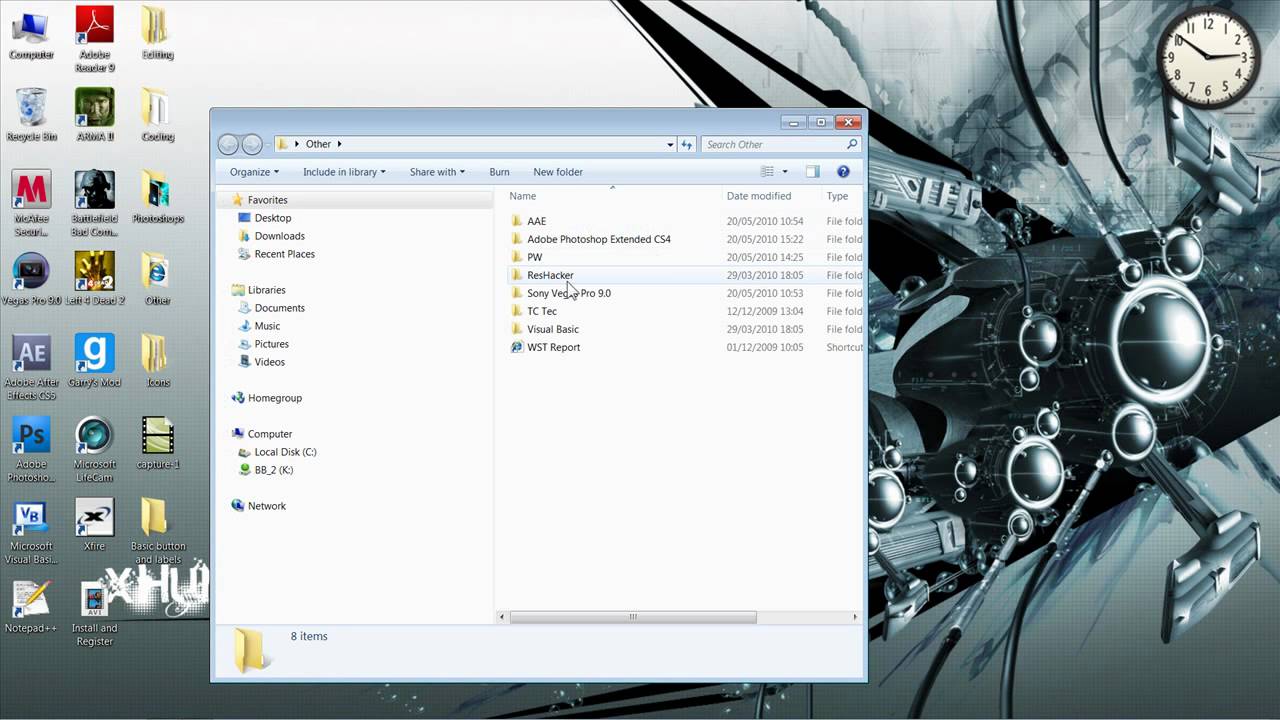The image size is (1280, 720).
Task: Launch Adobe After Effects CS5 shortcut
Action: tap(31, 368)
